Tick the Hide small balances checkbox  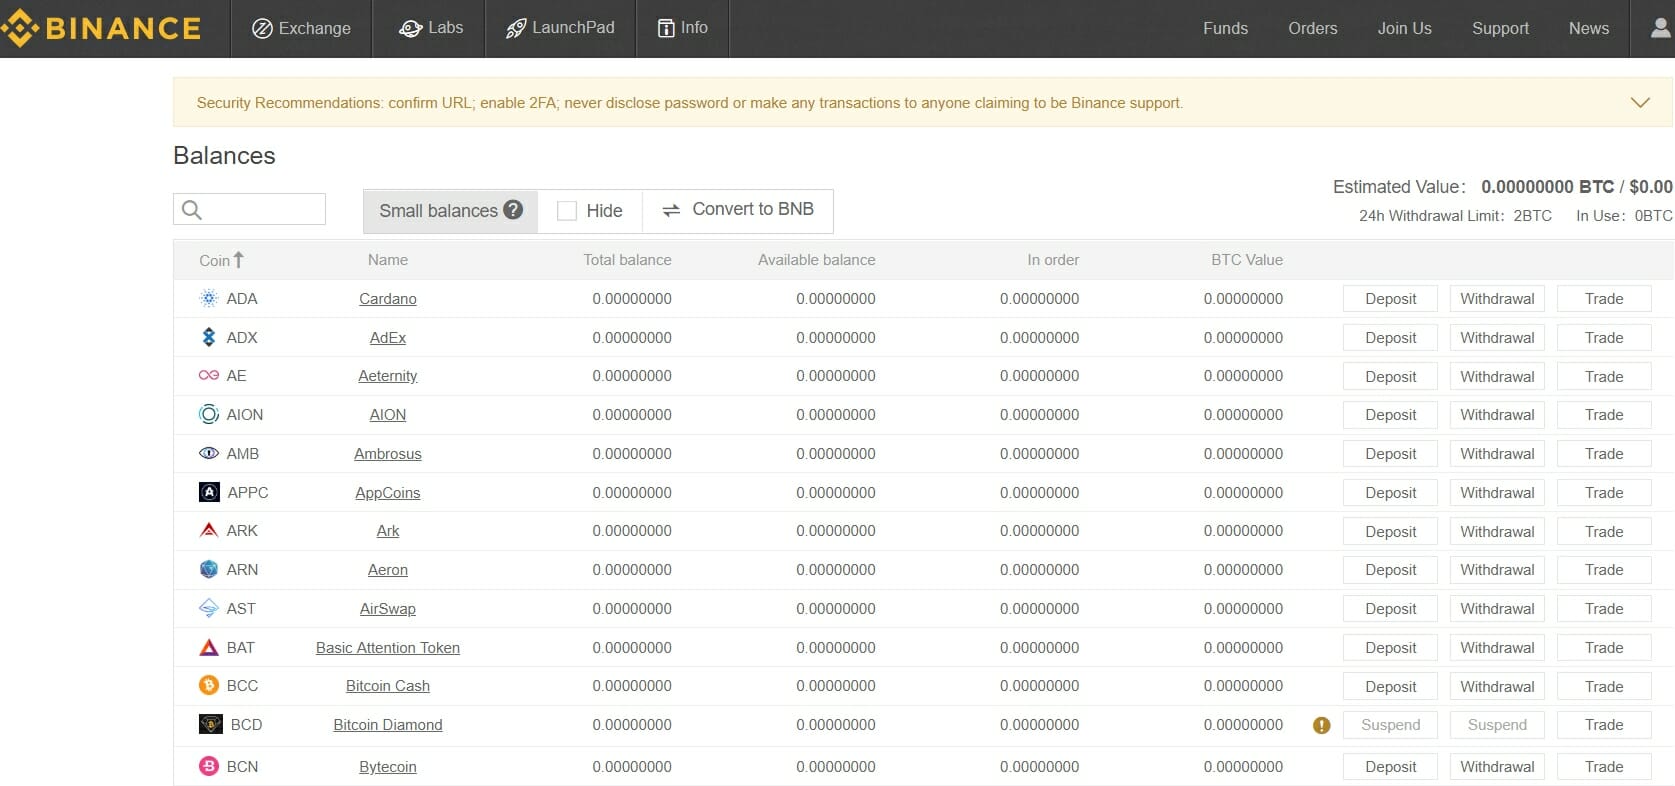(567, 211)
